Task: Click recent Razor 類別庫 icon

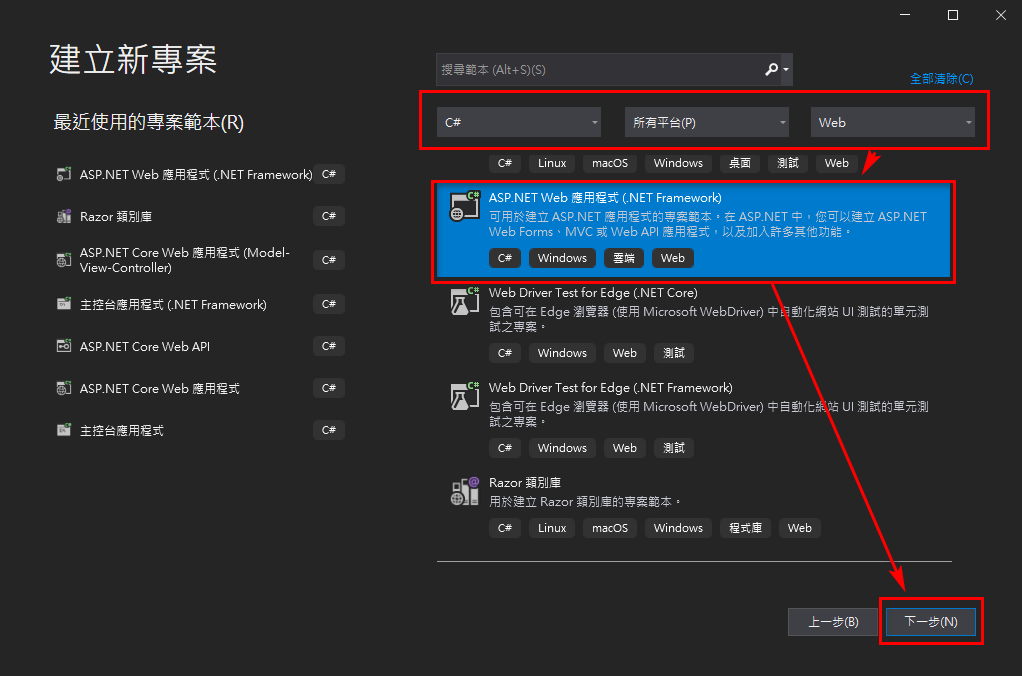Action: 64,216
